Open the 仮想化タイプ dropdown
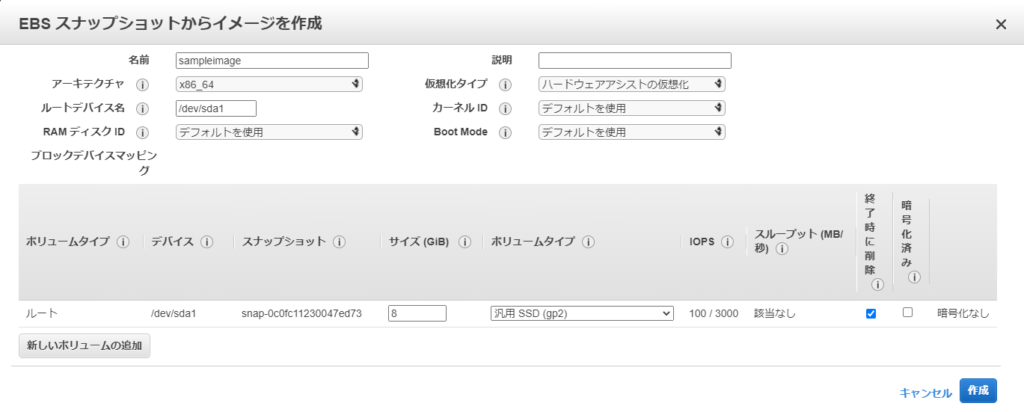The width and height of the screenshot is (1024, 412). [632, 84]
